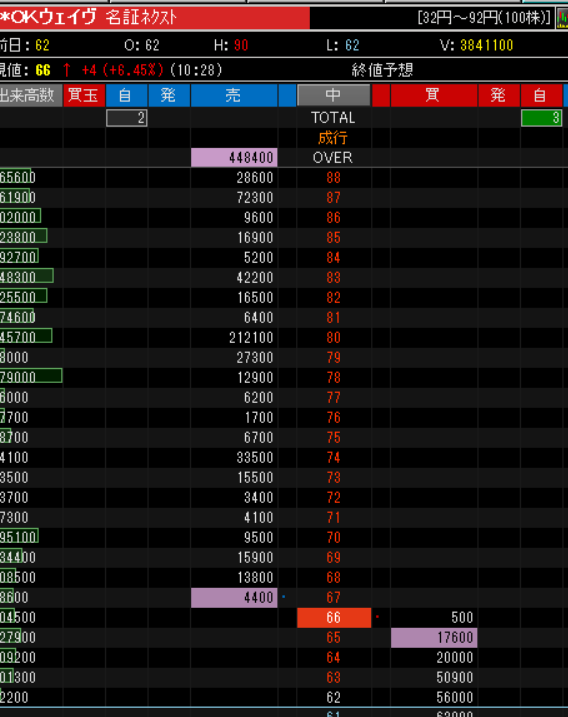Click the red 自 header on buy side
Screen dimensions: 568x717
541,95
